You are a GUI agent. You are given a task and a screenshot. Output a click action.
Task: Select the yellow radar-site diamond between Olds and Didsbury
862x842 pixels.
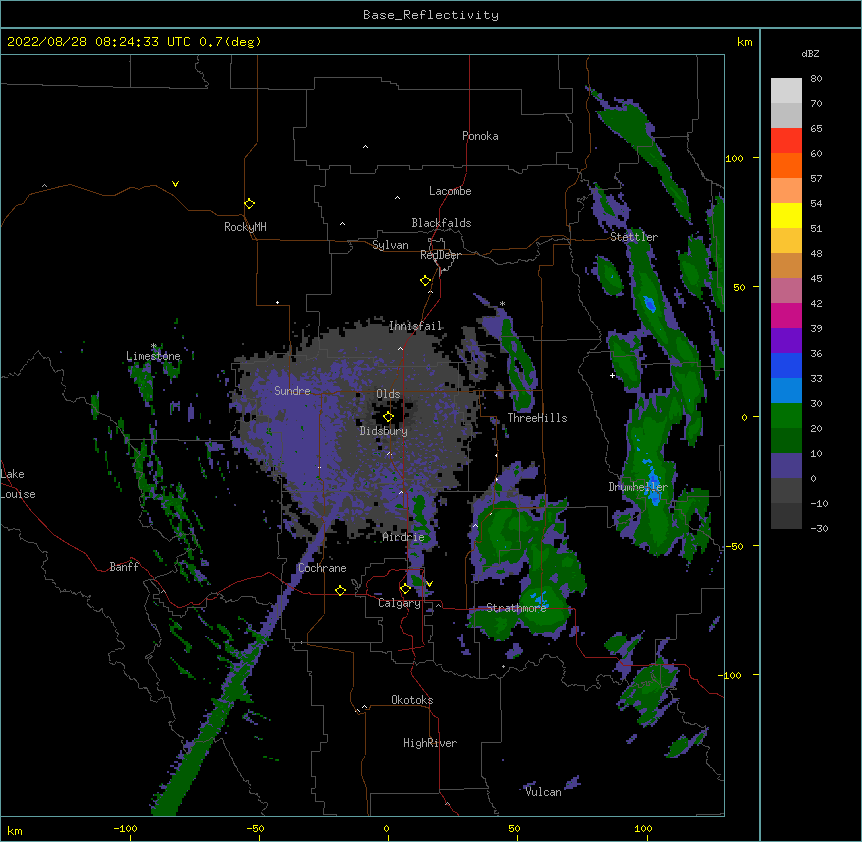point(388,417)
